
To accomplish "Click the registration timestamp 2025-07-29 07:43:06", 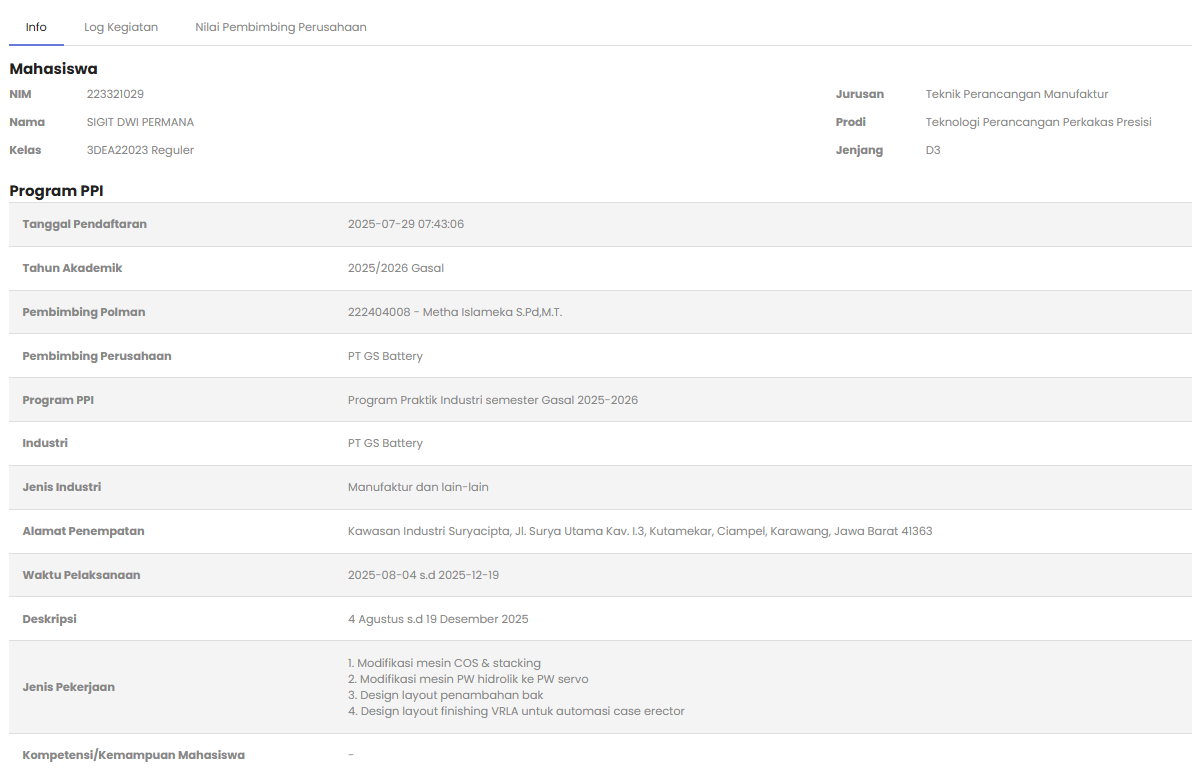I will (x=405, y=224).
